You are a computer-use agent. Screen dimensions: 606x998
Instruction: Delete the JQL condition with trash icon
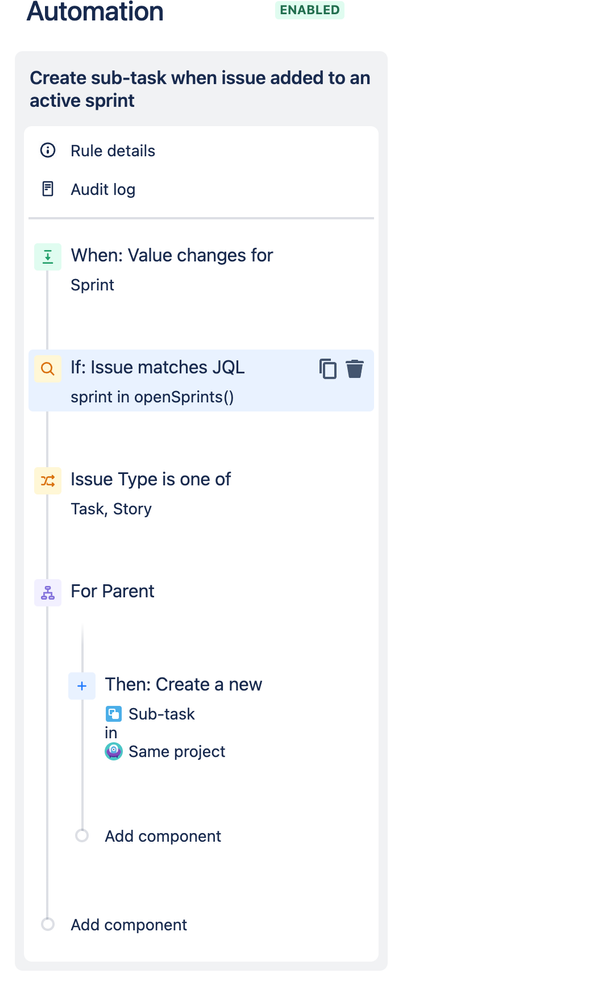[355, 369]
